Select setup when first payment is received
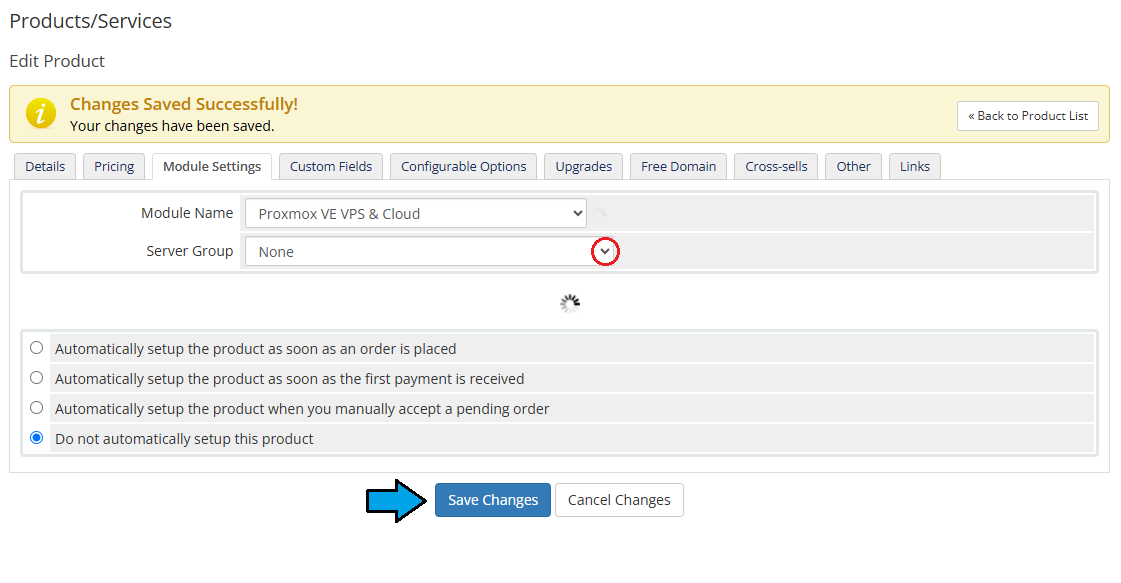The width and height of the screenshot is (1121, 583). pos(36,378)
